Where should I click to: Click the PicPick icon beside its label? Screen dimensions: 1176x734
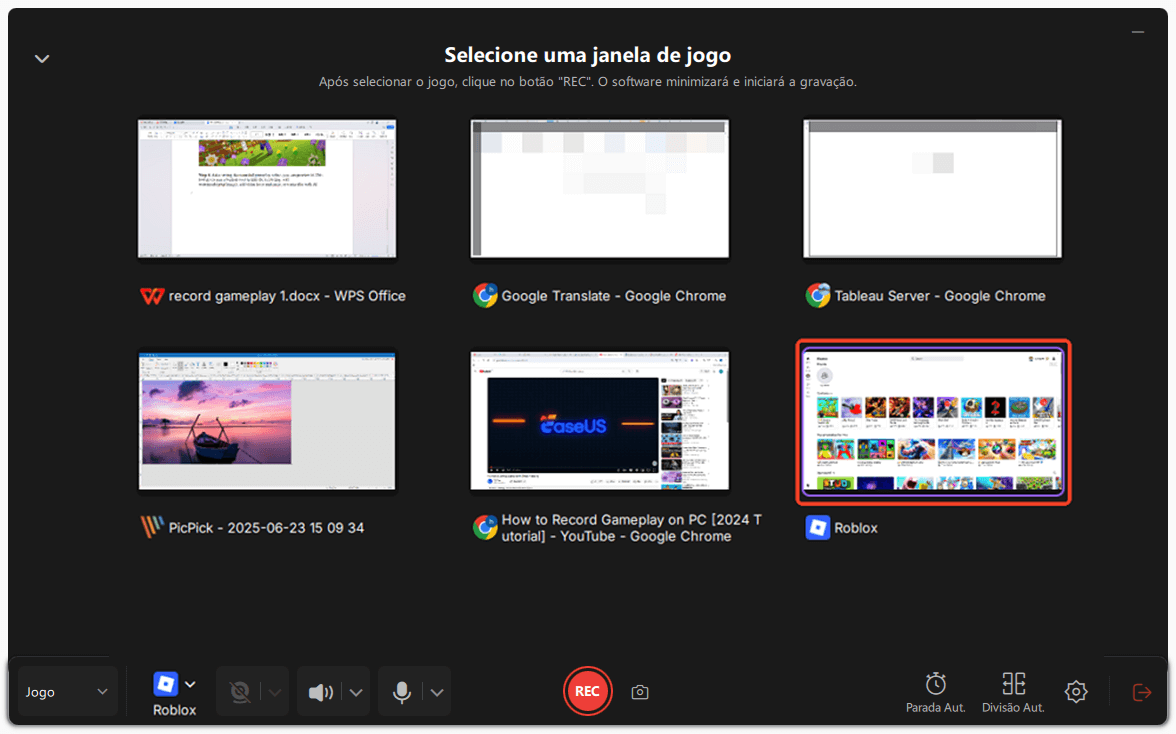(152, 527)
